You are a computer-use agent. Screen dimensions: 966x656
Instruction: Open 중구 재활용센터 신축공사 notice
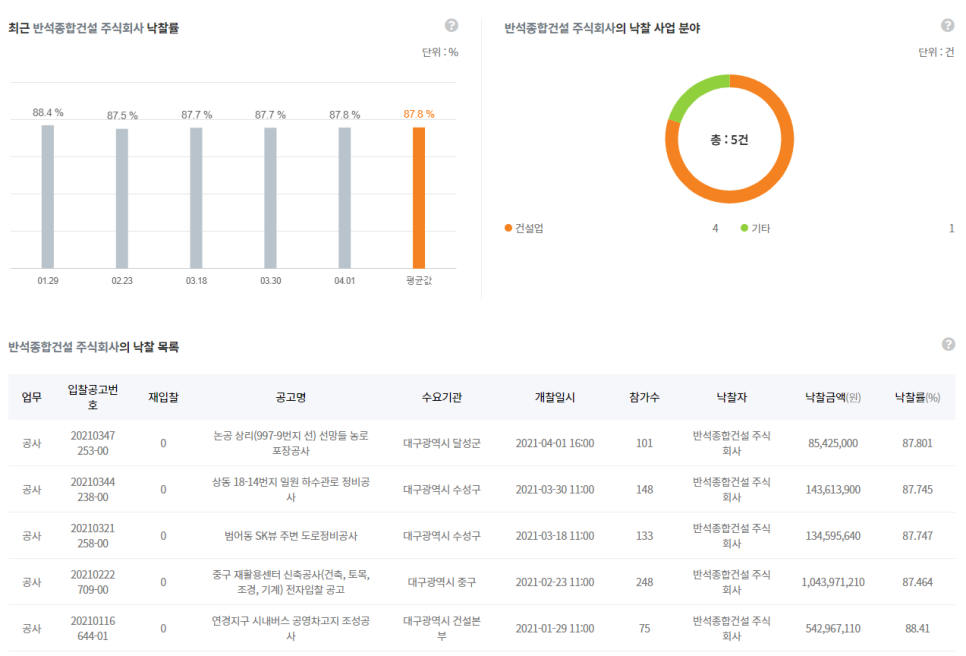click(291, 581)
